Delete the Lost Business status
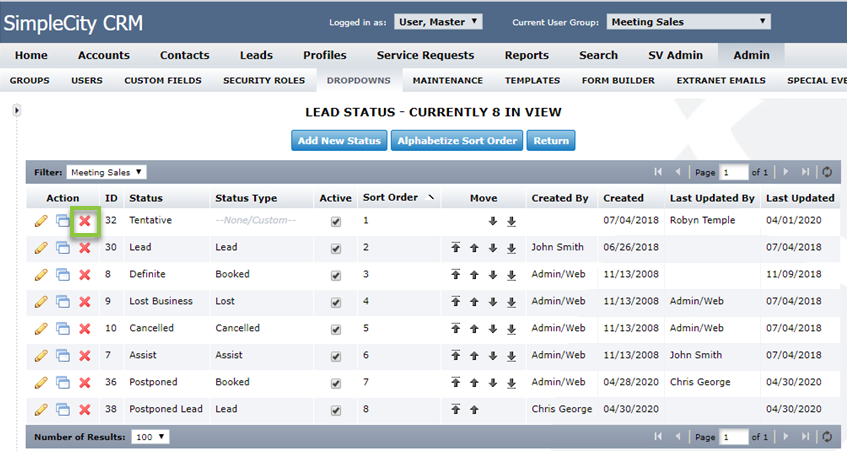The image size is (847, 451). pos(85,302)
